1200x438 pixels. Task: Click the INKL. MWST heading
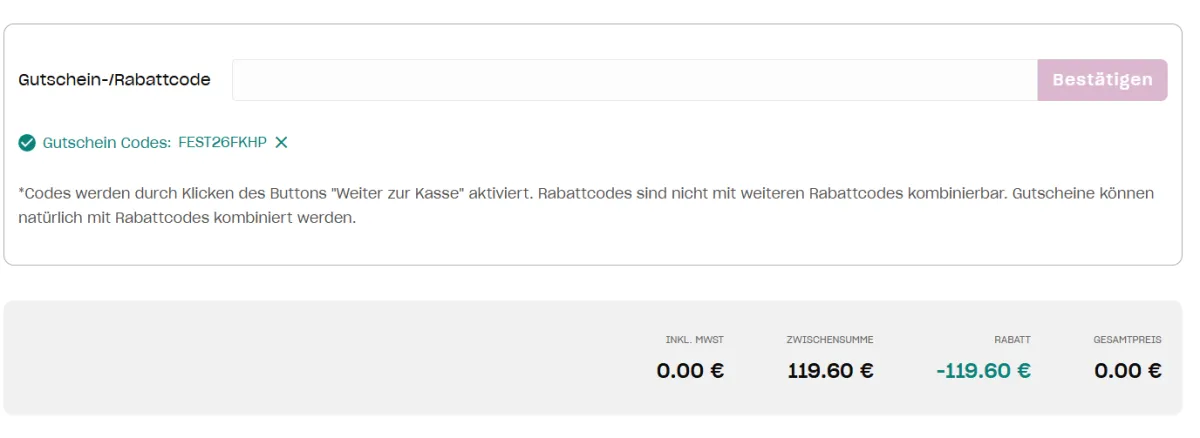695,340
